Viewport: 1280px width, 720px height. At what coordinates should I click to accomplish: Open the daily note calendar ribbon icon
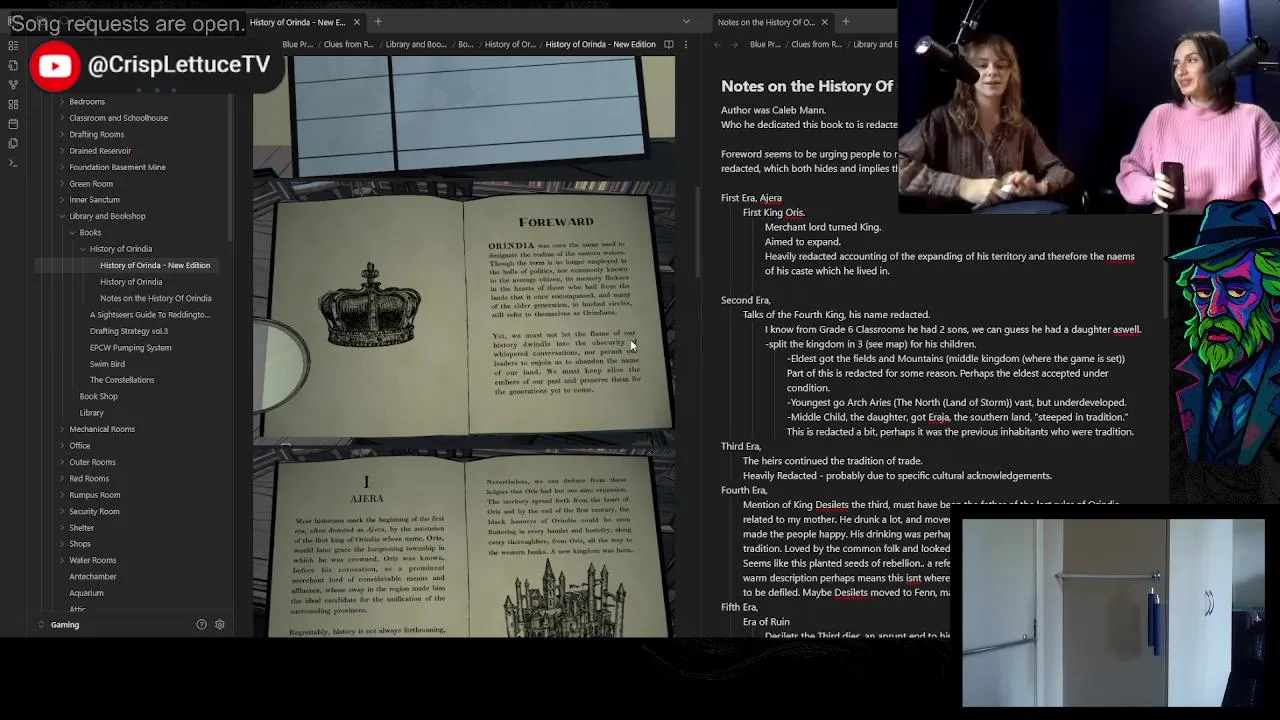[13, 124]
